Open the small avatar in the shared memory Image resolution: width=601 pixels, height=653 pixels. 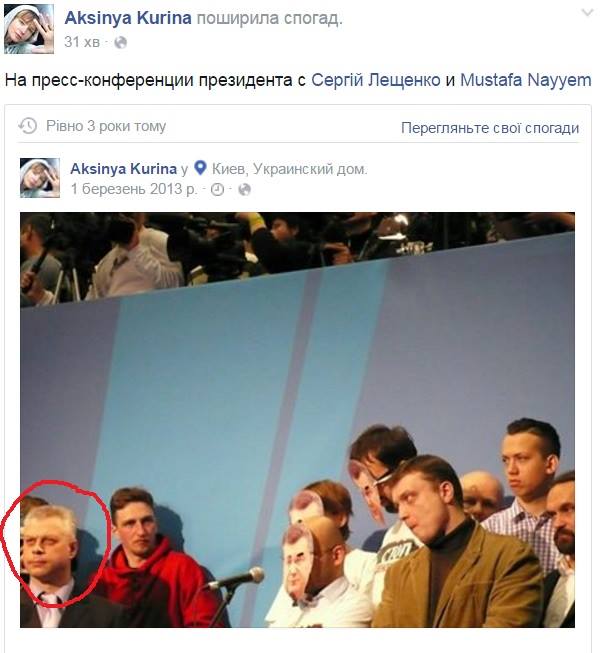(40, 178)
